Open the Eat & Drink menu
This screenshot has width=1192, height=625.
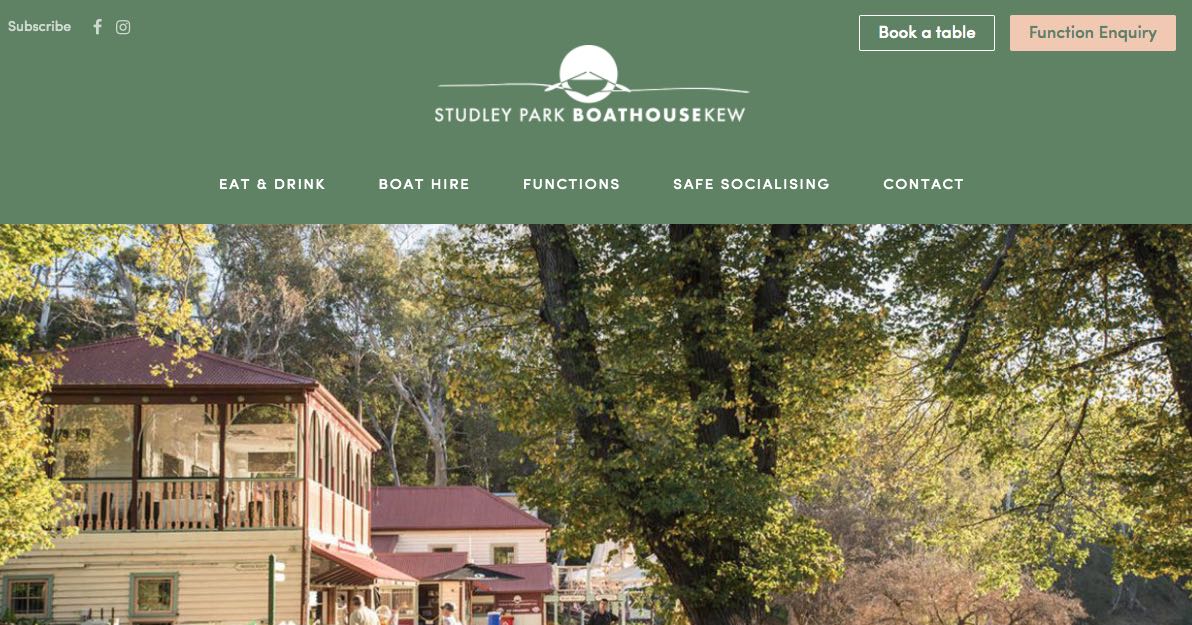point(272,184)
